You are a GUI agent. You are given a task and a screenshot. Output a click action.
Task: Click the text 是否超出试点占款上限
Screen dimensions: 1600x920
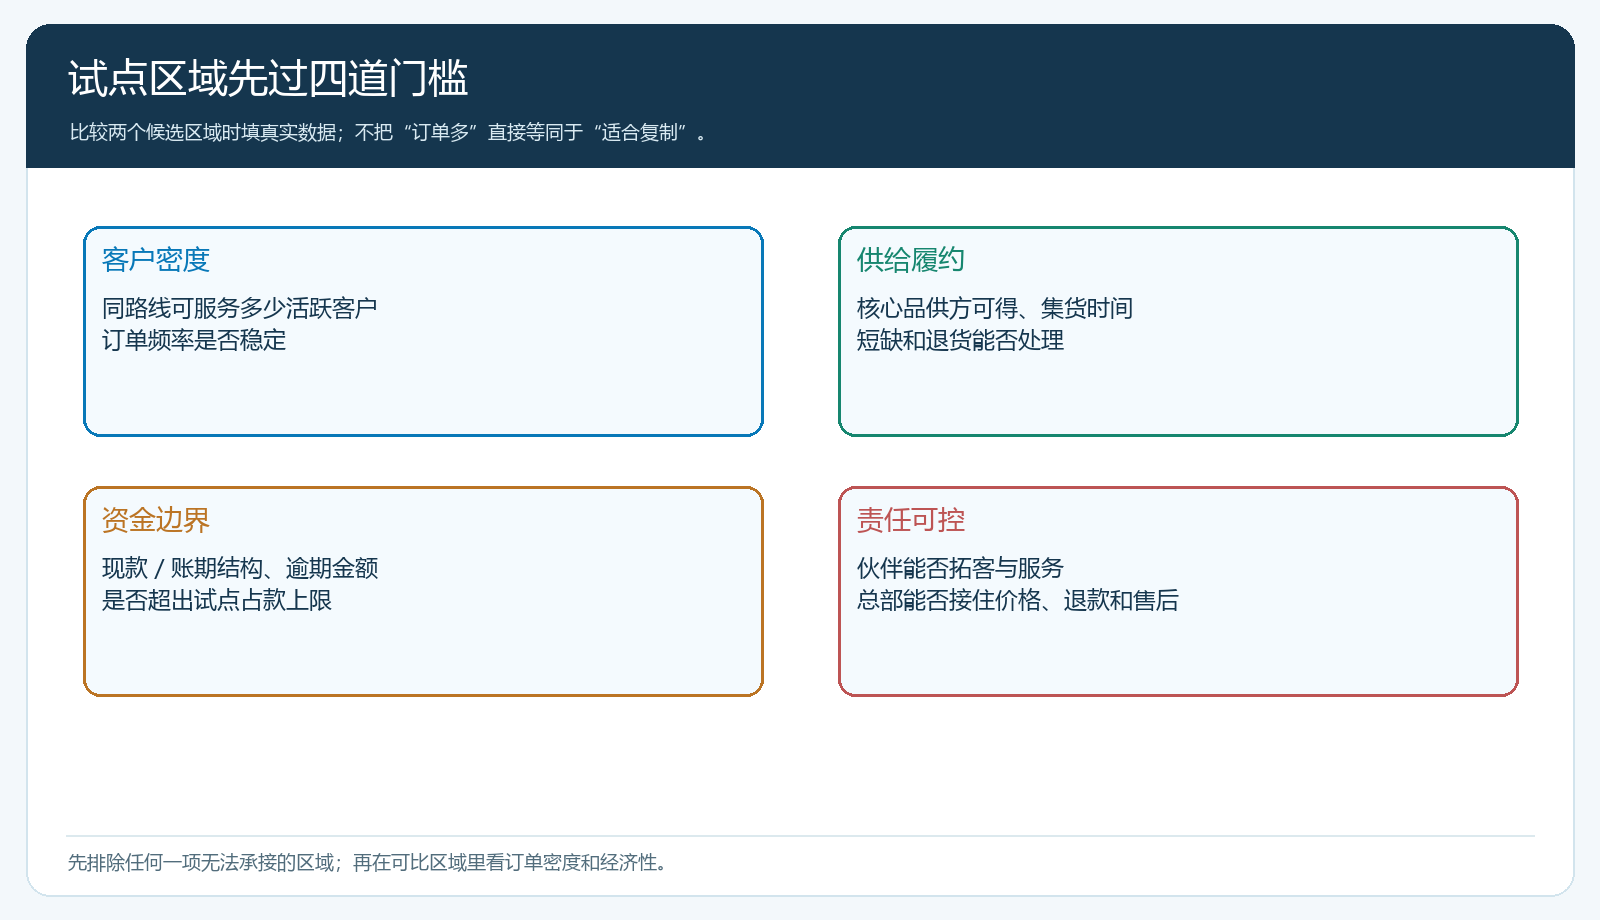tap(217, 600)
